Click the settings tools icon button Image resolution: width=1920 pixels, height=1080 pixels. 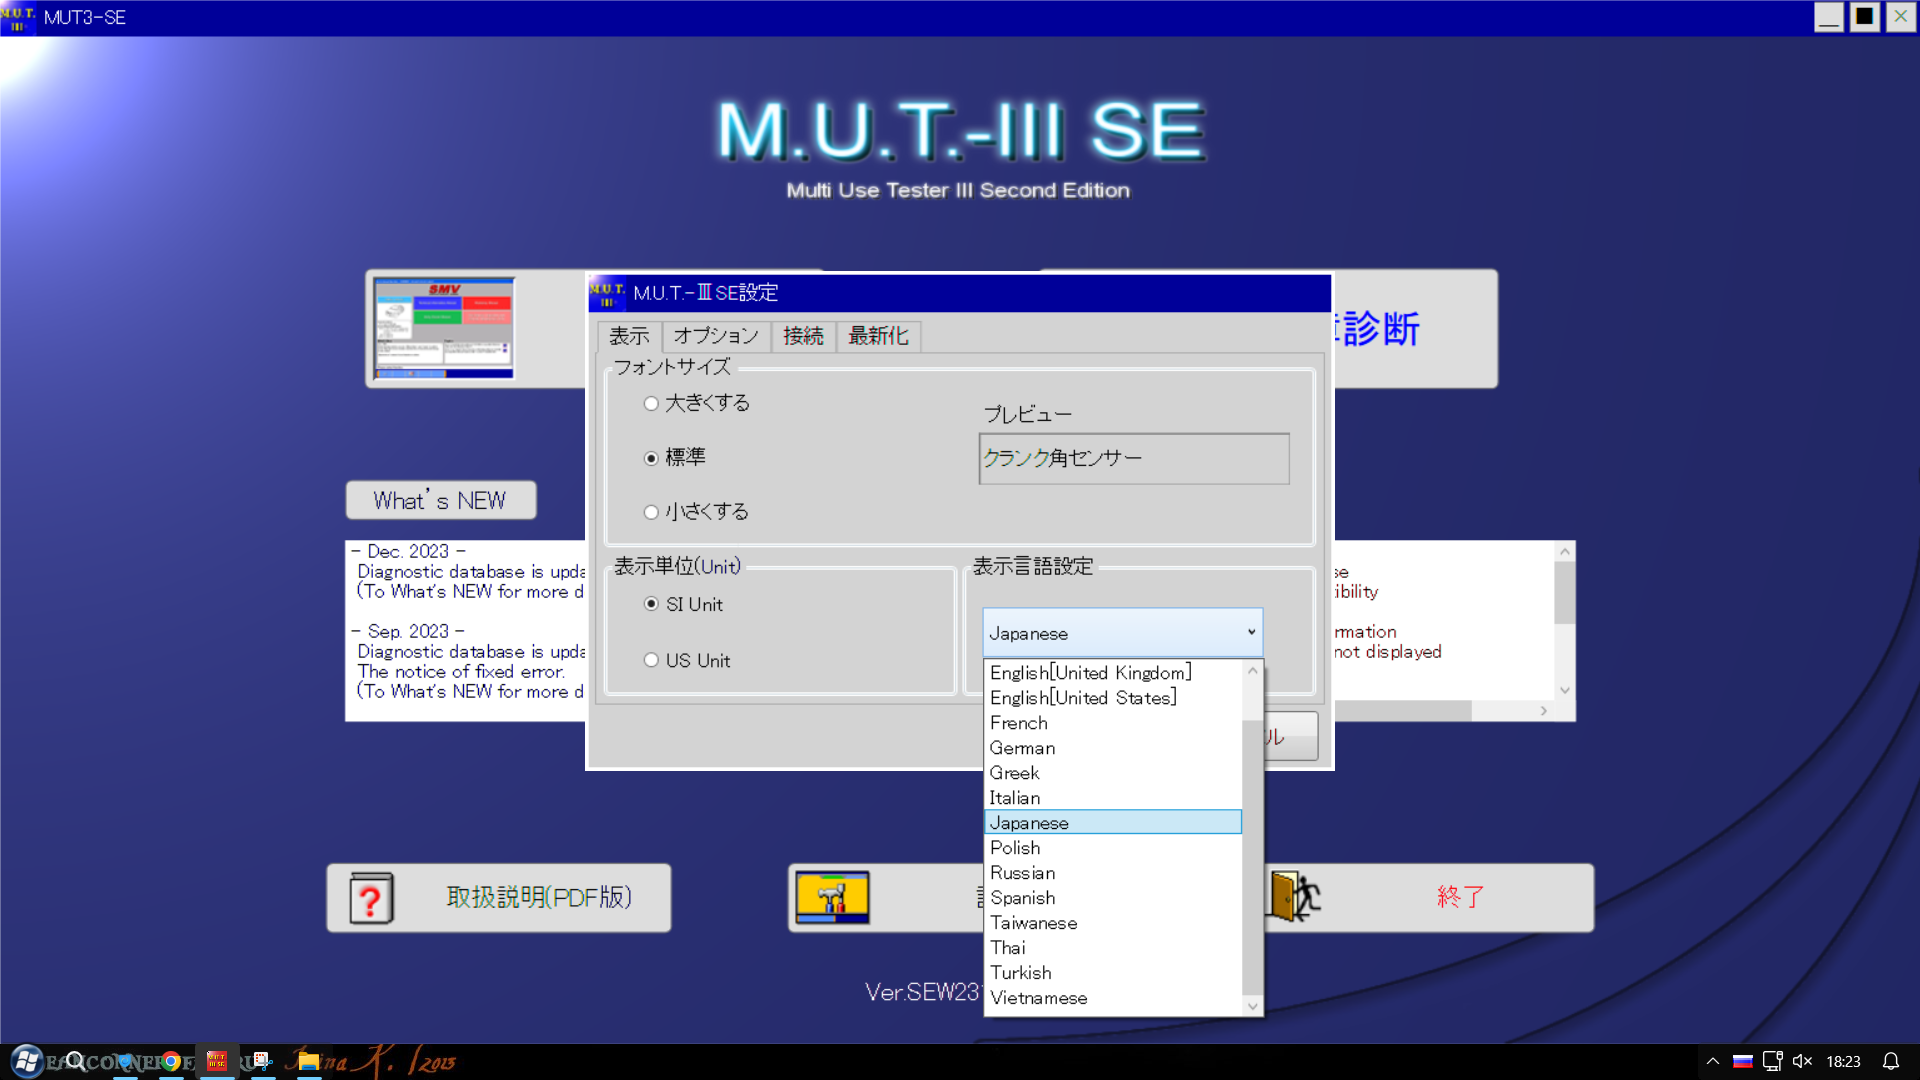pos(832,897)
